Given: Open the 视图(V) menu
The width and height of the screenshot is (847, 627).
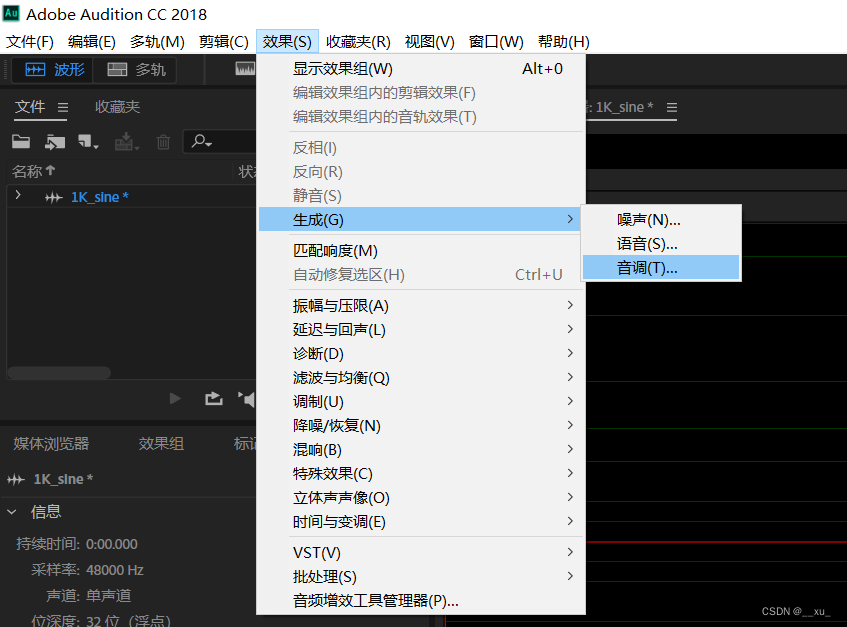Looking at the screenshot, I should tap(429, 42).
